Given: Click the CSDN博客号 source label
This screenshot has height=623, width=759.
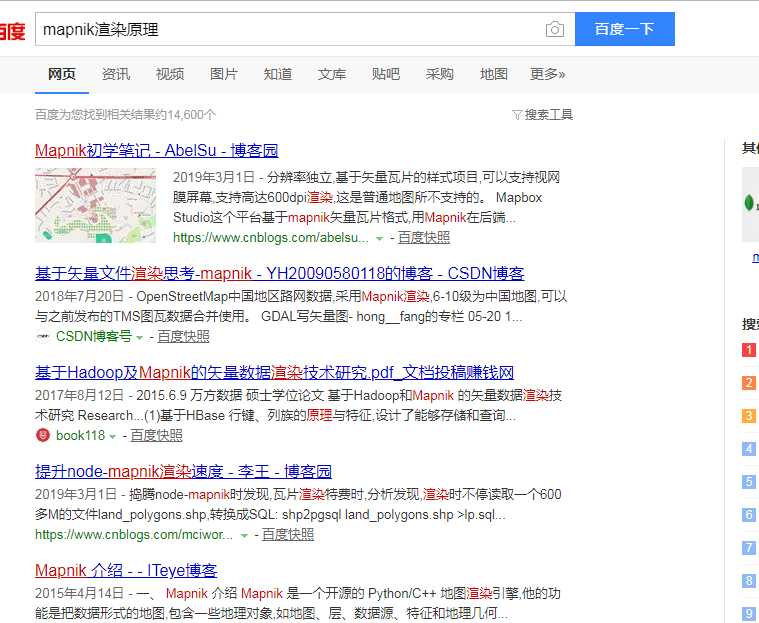Looking at the screenshot, I should coord(94,336).
